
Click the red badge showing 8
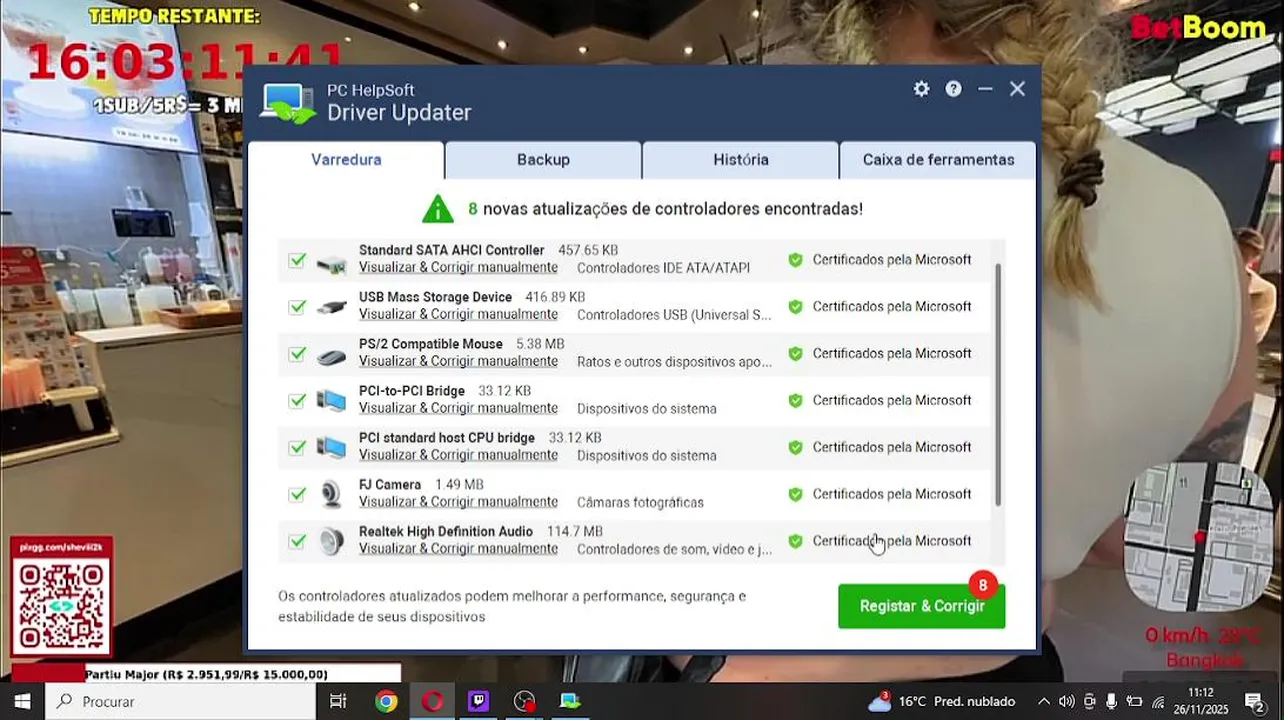[x=983, y=585]
